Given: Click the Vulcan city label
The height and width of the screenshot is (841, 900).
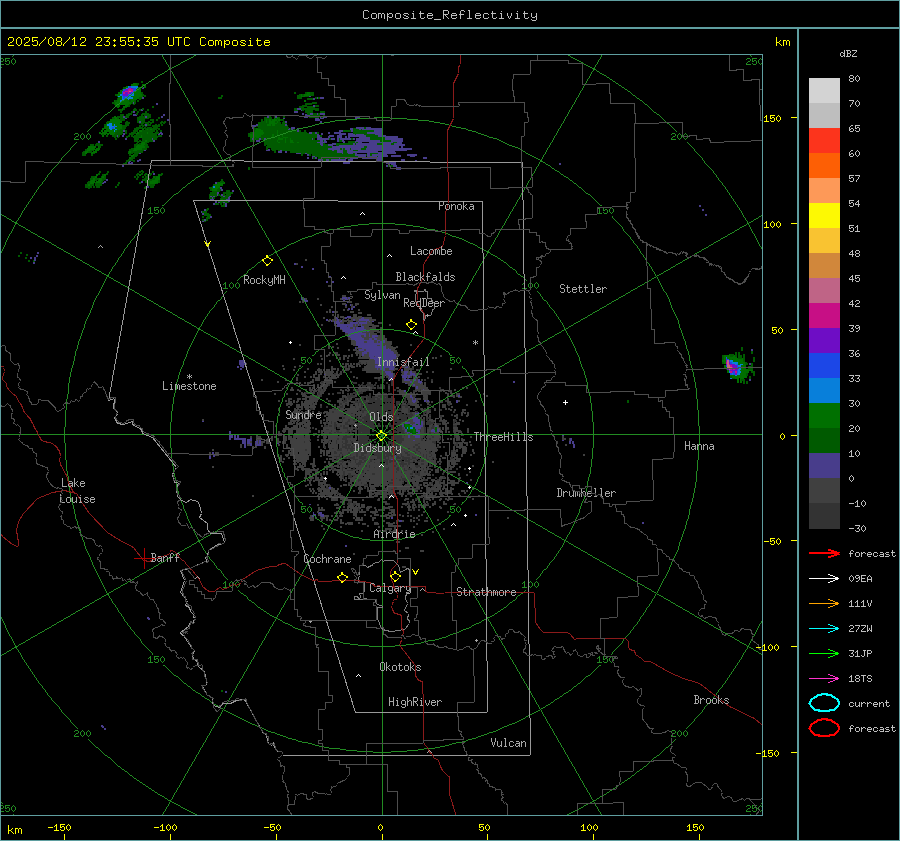Looking at the screenshot, I should point(508,743).
